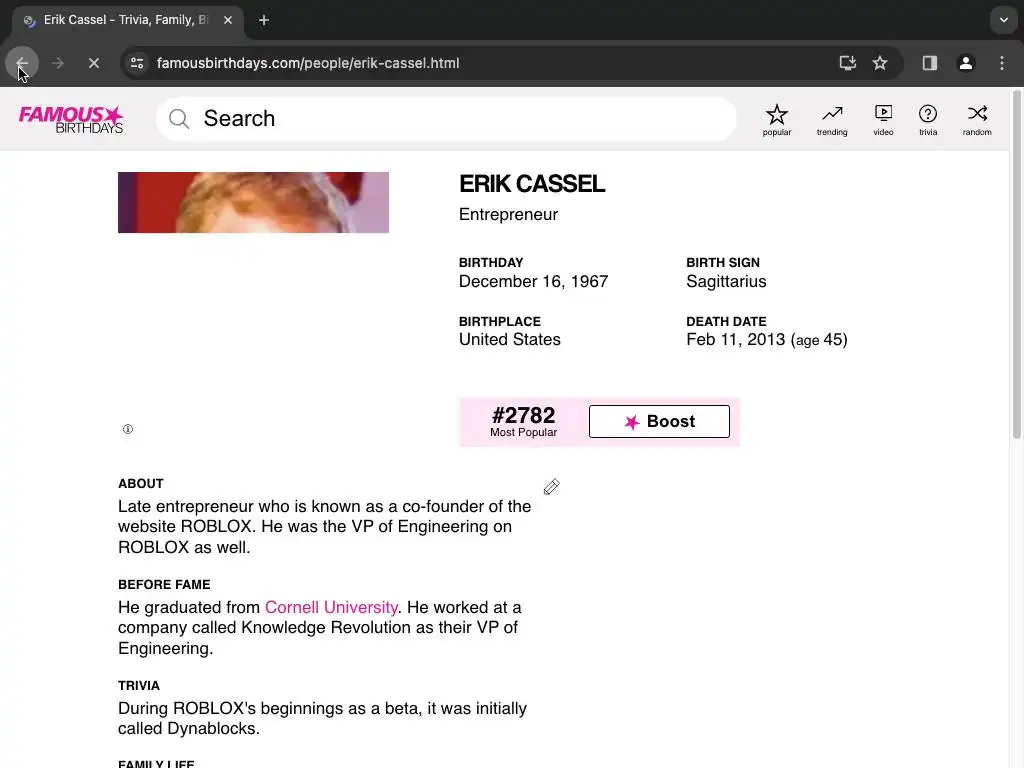Image resolution: width=1024 pixels, height=768 pixels.
Task: Open the video section
Action: click(x=883, y=120)
